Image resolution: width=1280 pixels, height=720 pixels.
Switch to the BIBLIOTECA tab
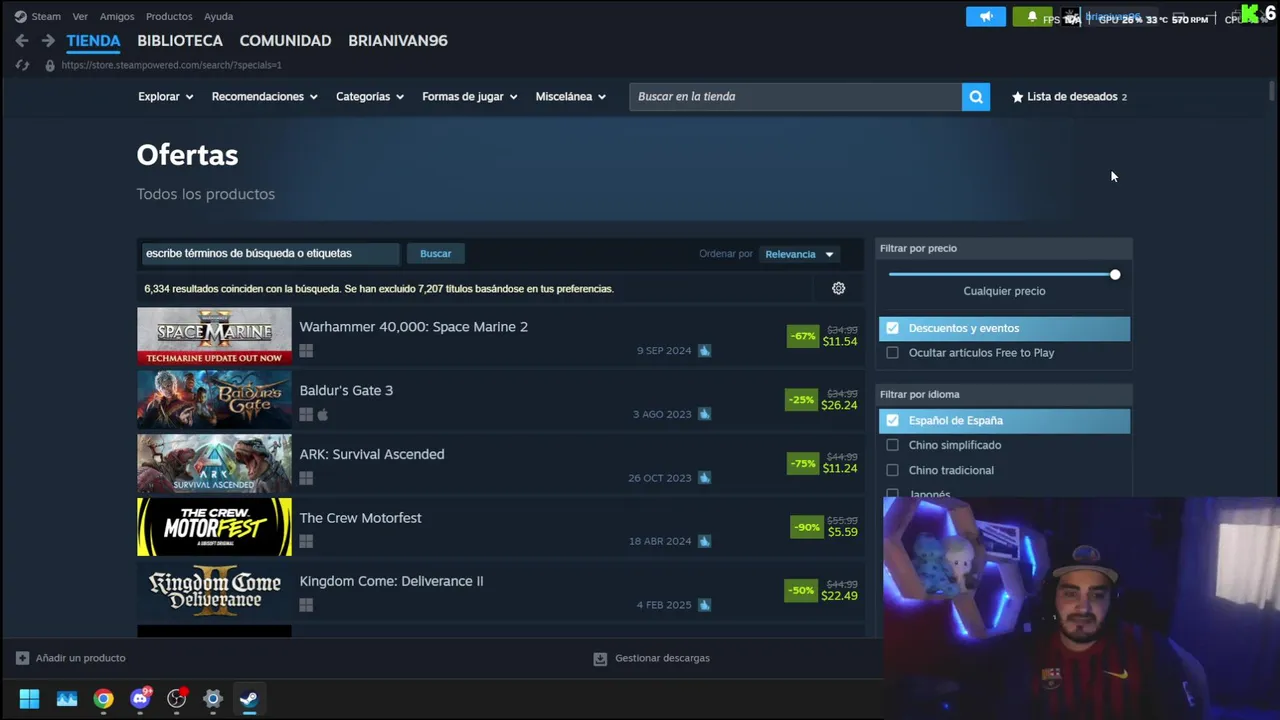(180, 41)
